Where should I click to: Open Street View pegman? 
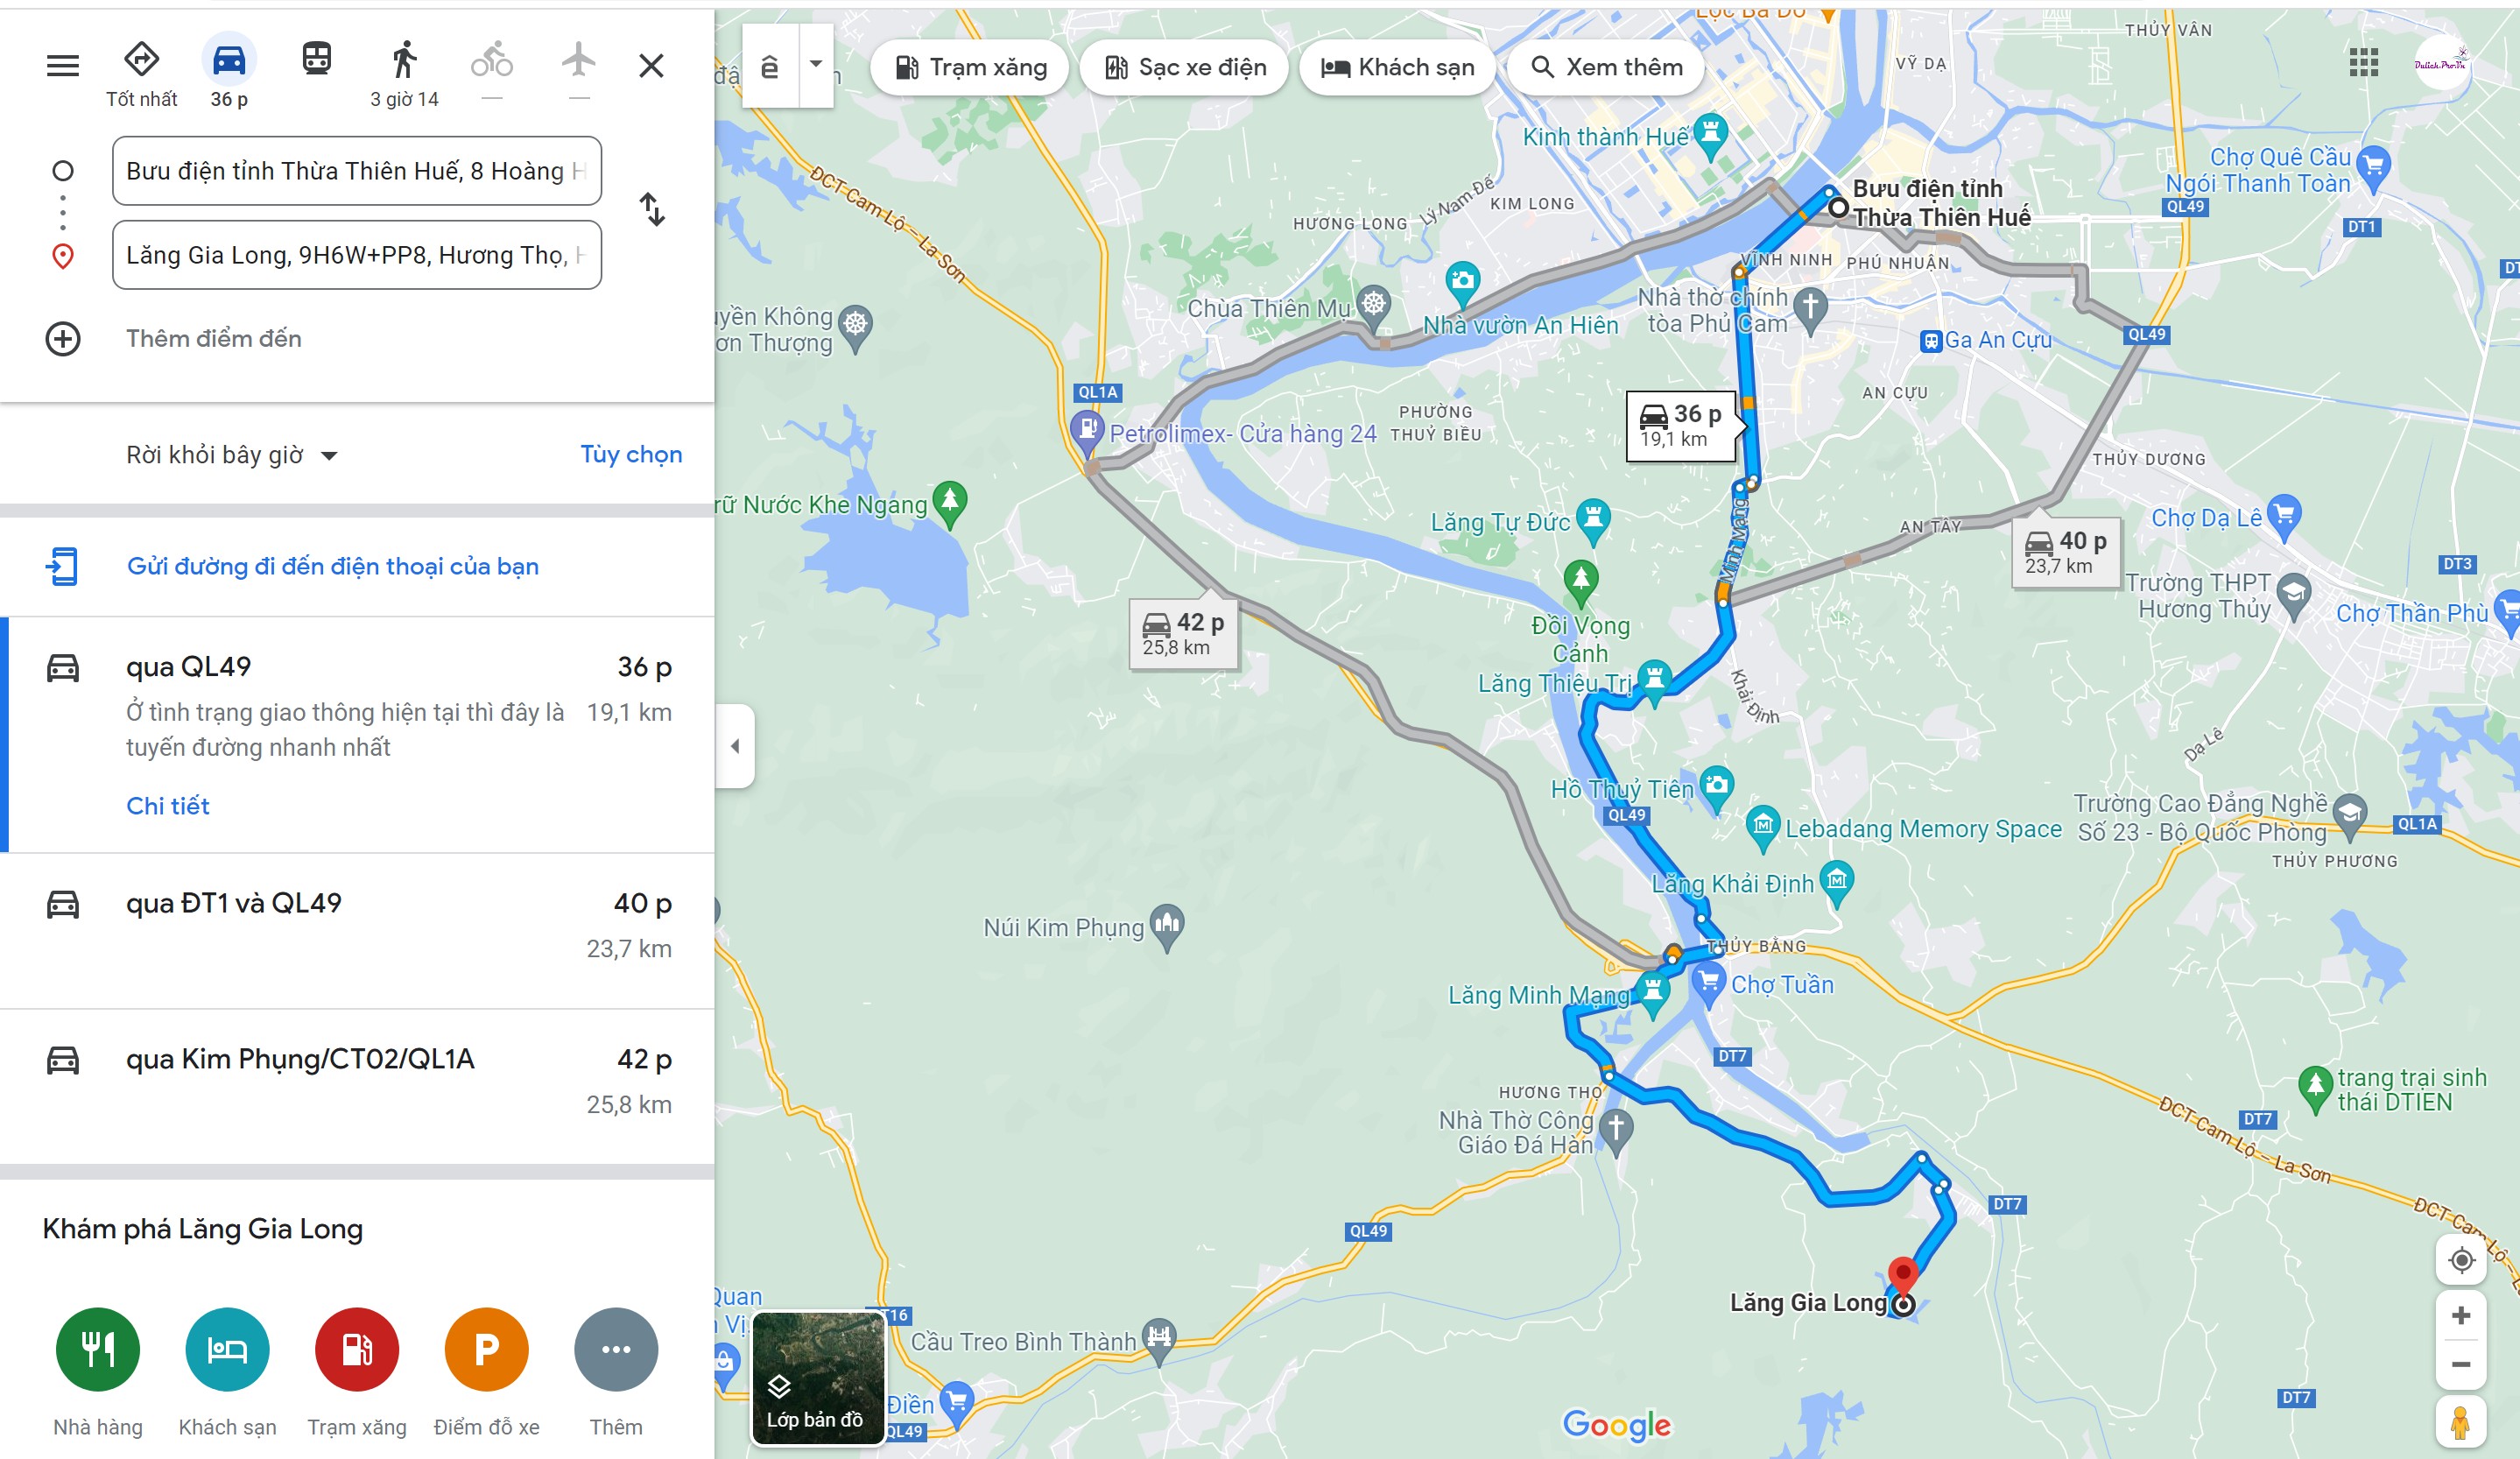(2461, 1422)
